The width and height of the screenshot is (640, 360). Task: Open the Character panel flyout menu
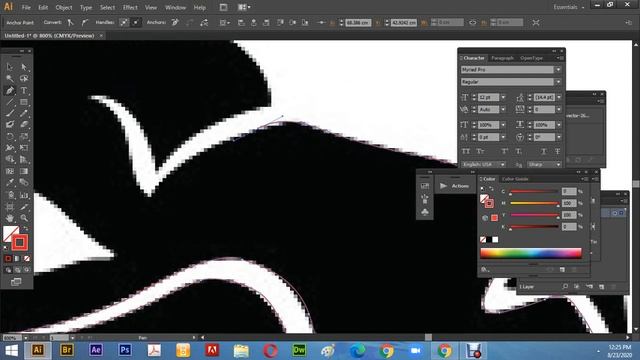point(560,58)
